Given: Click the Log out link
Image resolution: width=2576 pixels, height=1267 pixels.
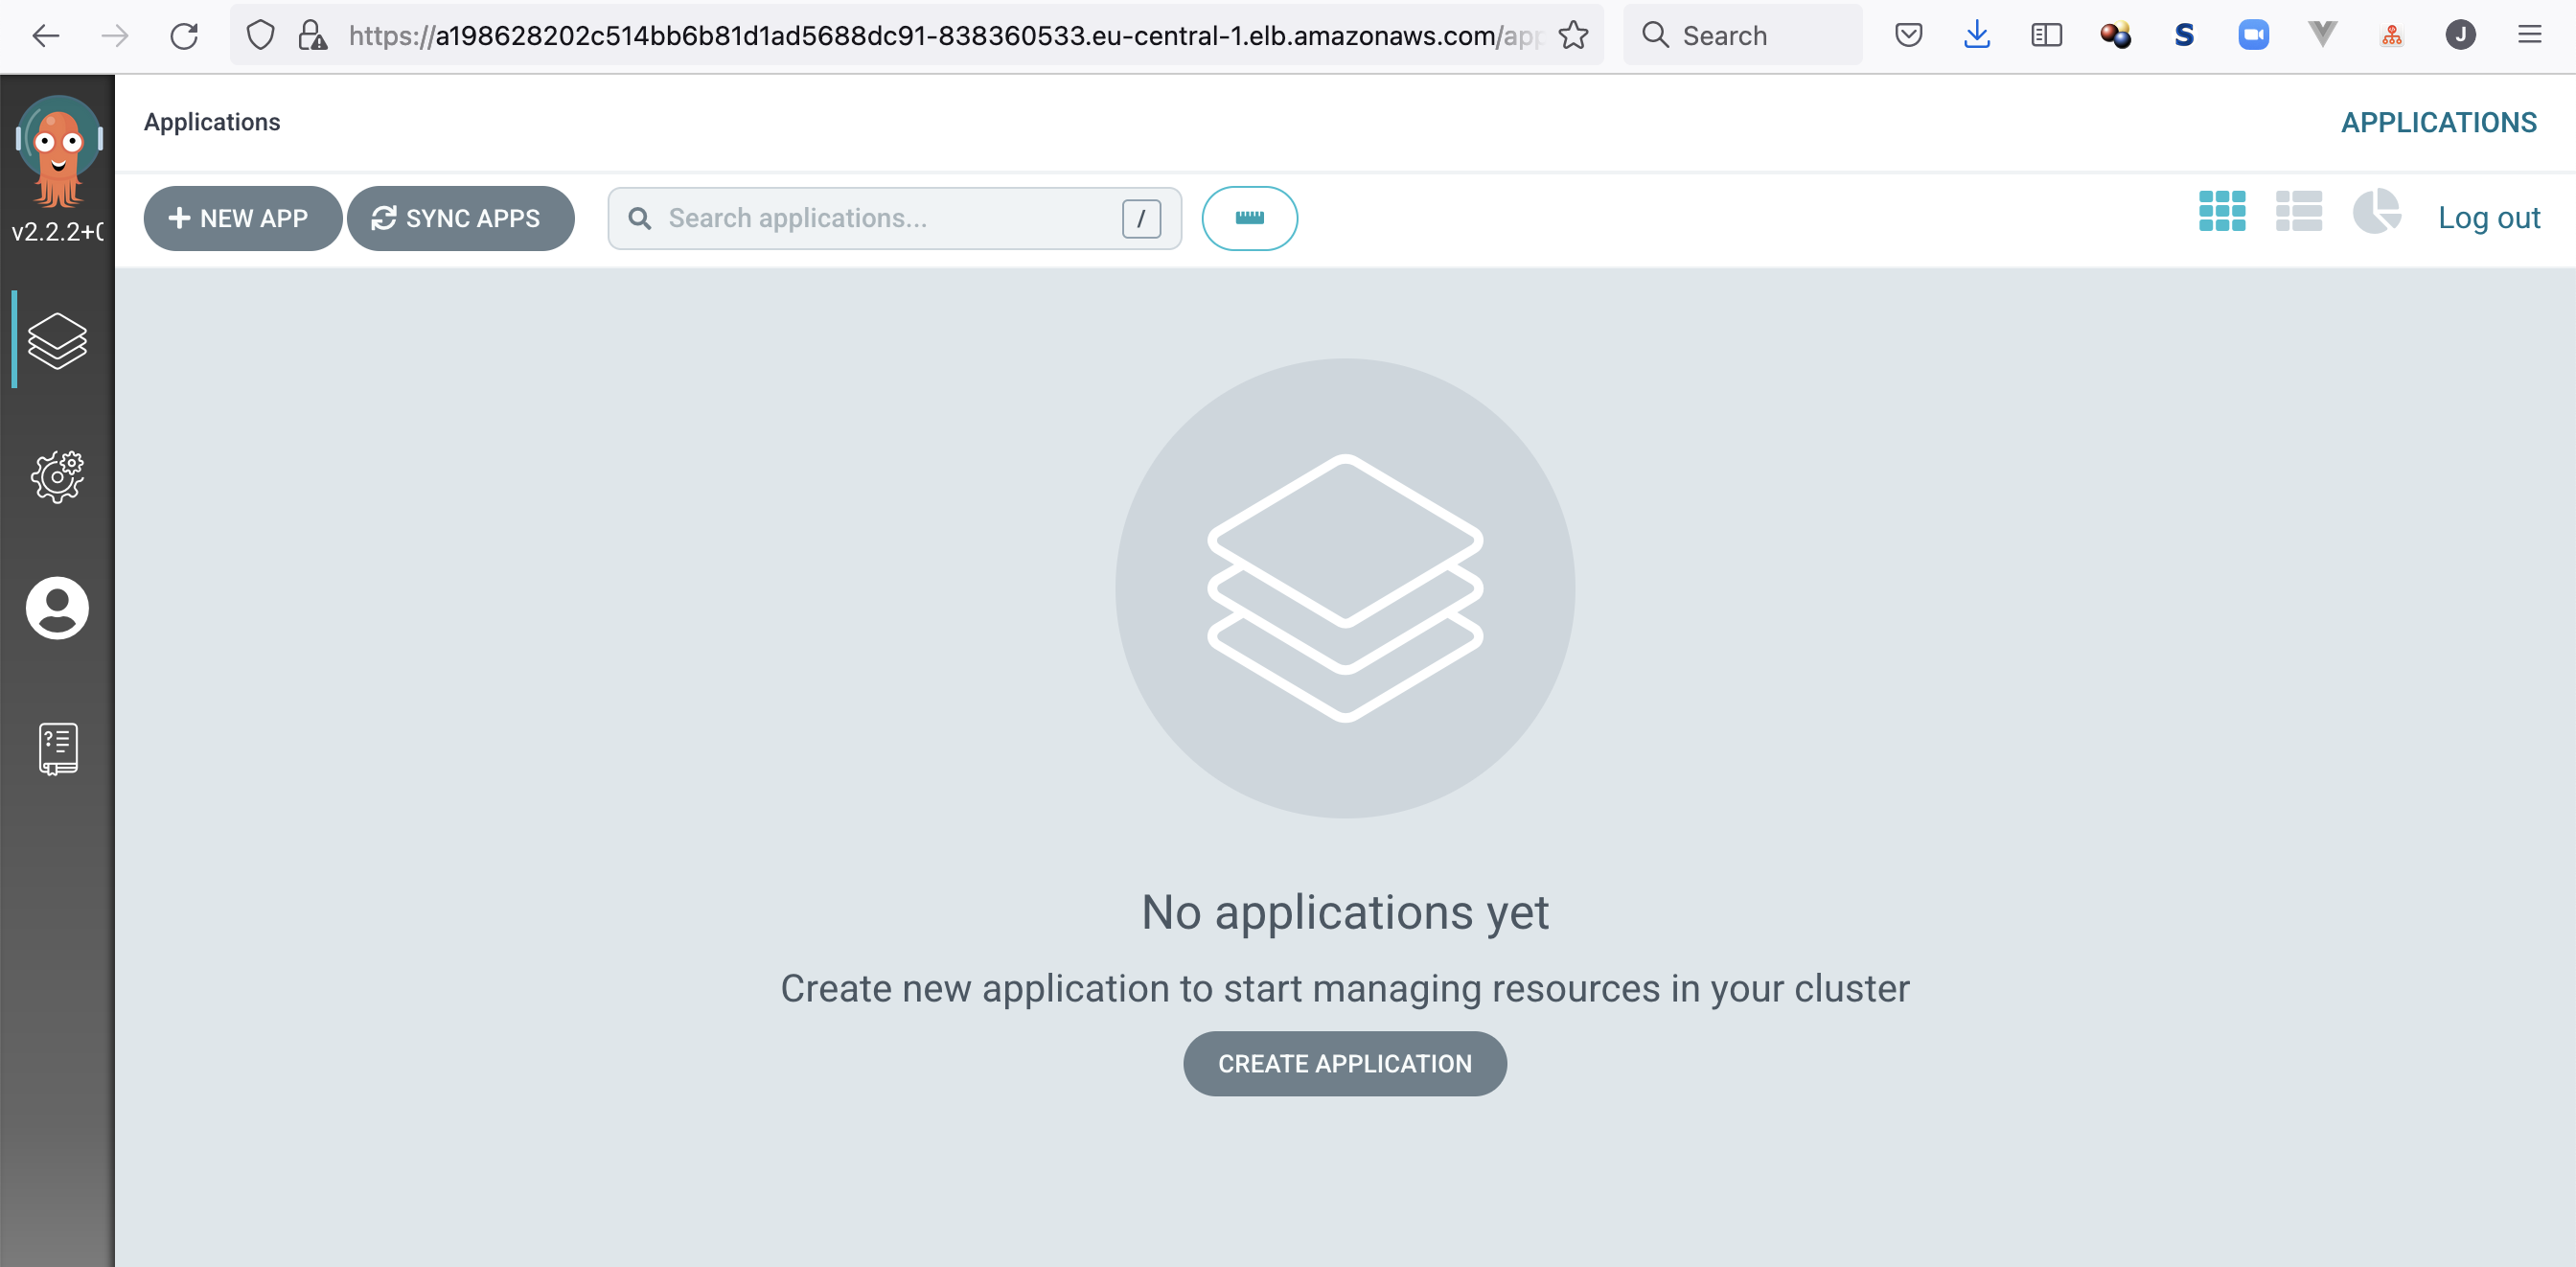Looking at the screenshot, I should click(2488, 218).
